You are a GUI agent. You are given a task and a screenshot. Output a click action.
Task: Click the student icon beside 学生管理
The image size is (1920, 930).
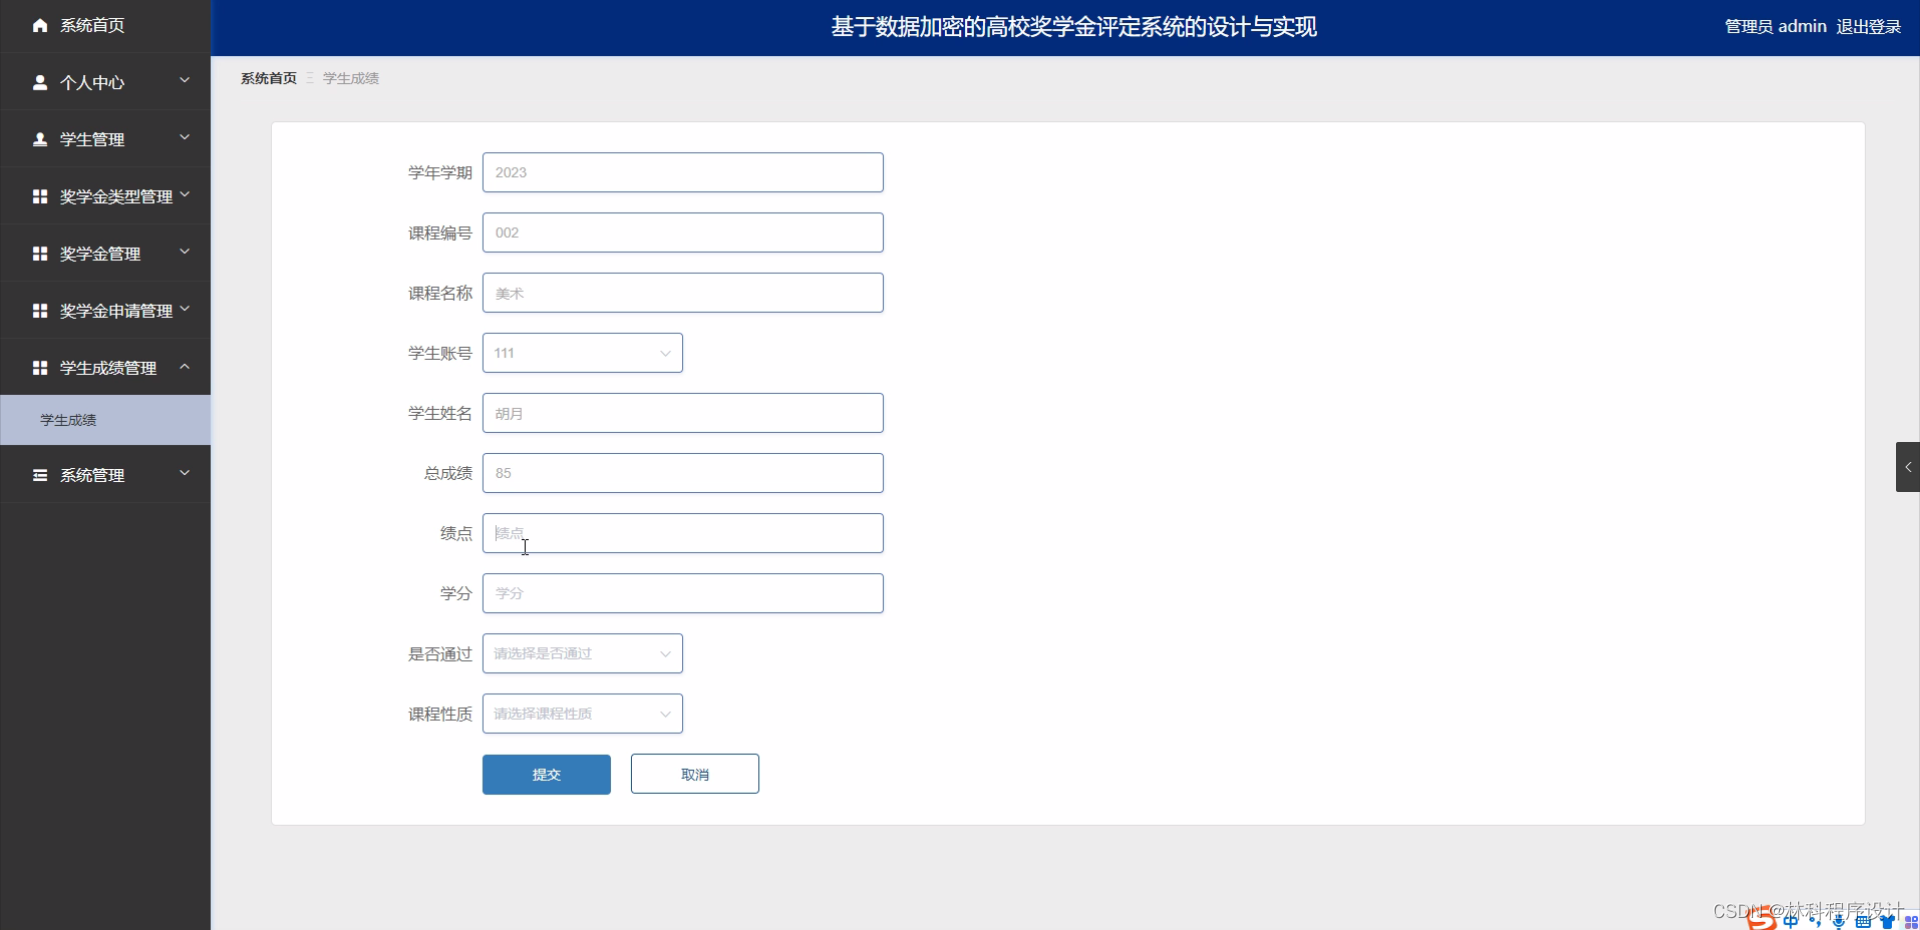40,139
